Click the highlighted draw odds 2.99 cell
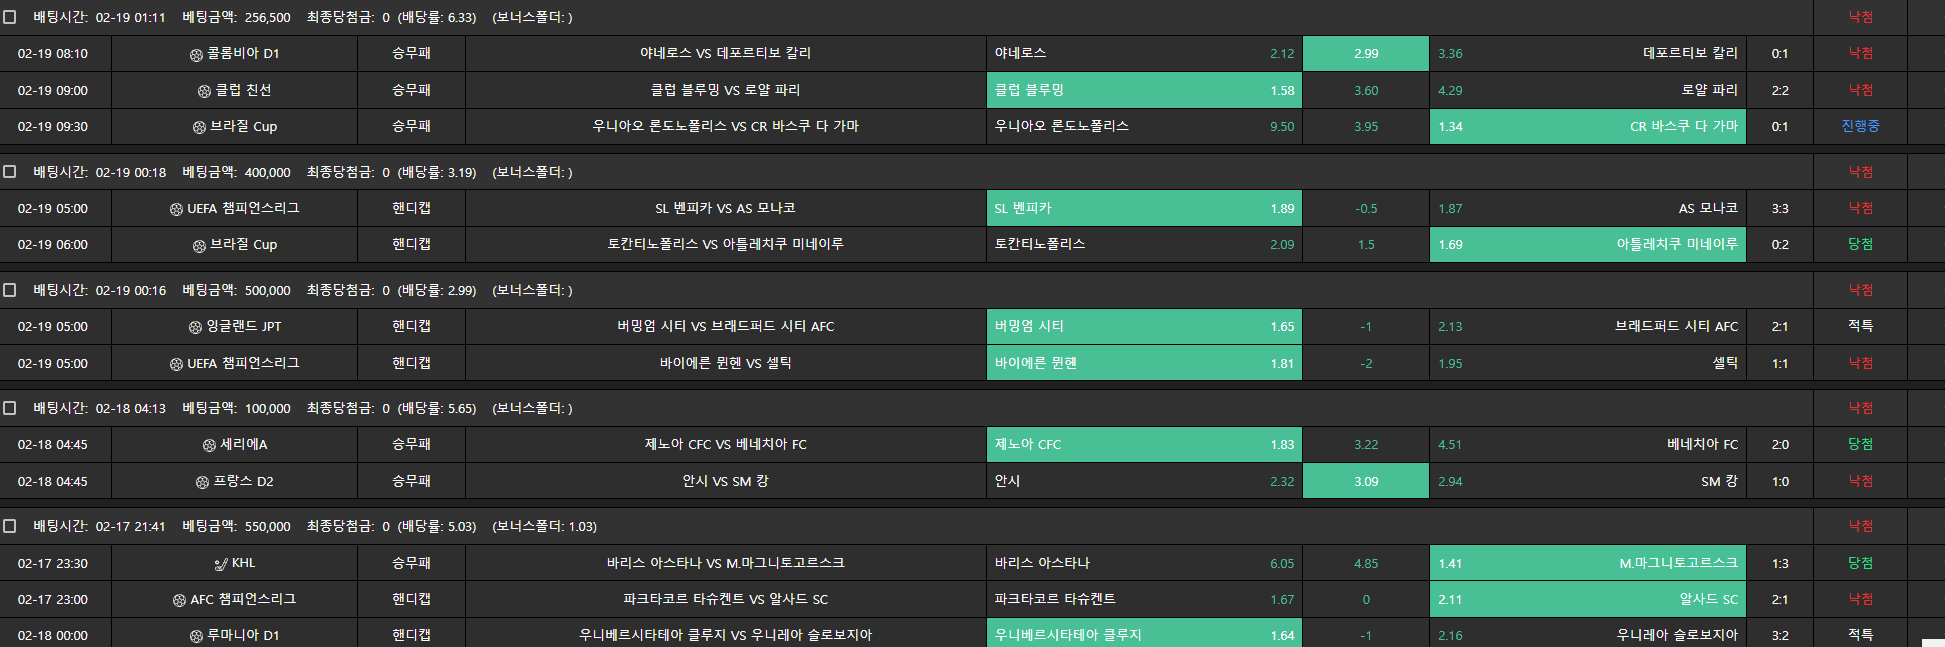Viewport: 1945px width, 647px height. 1366,54
